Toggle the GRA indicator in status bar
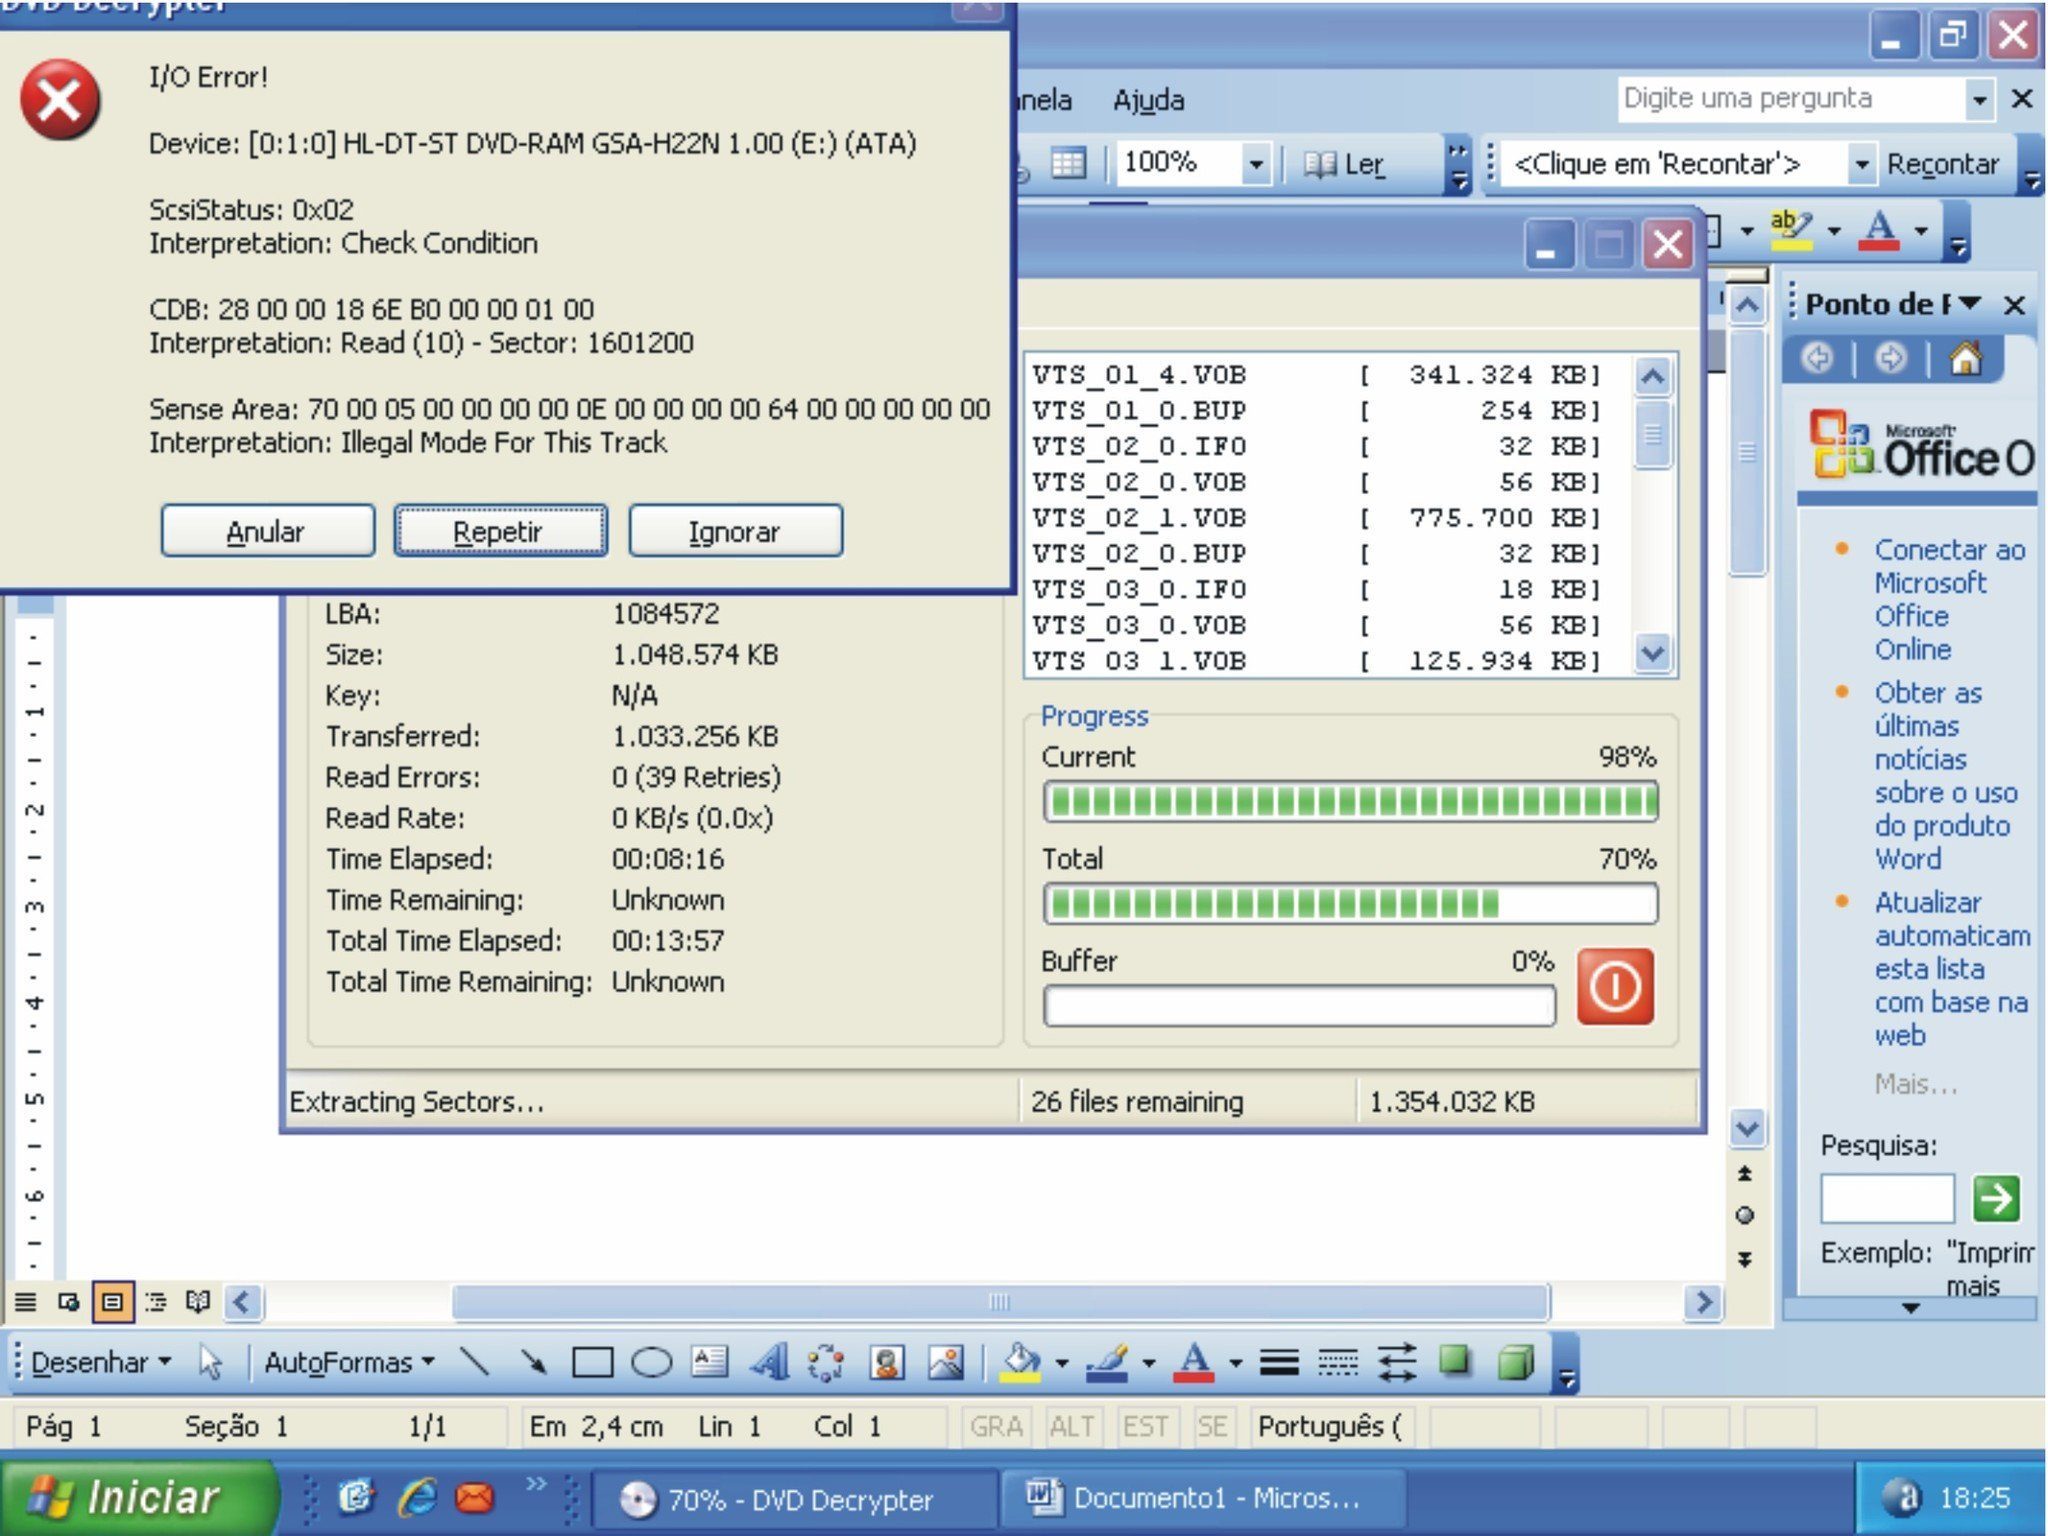2048x1536 pixels. 996,1426
